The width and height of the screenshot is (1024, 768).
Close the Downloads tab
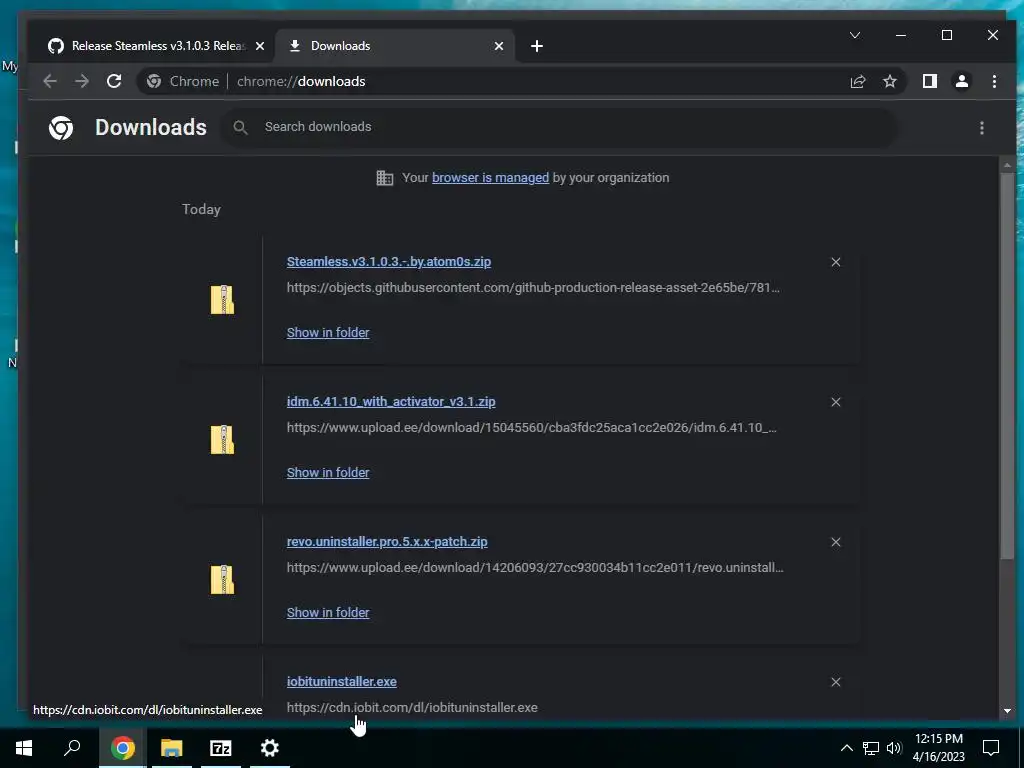tap(499, 46)
